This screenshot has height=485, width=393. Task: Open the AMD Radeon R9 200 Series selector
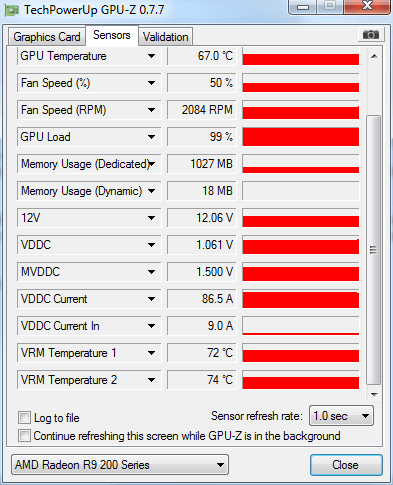coord(120,464)
